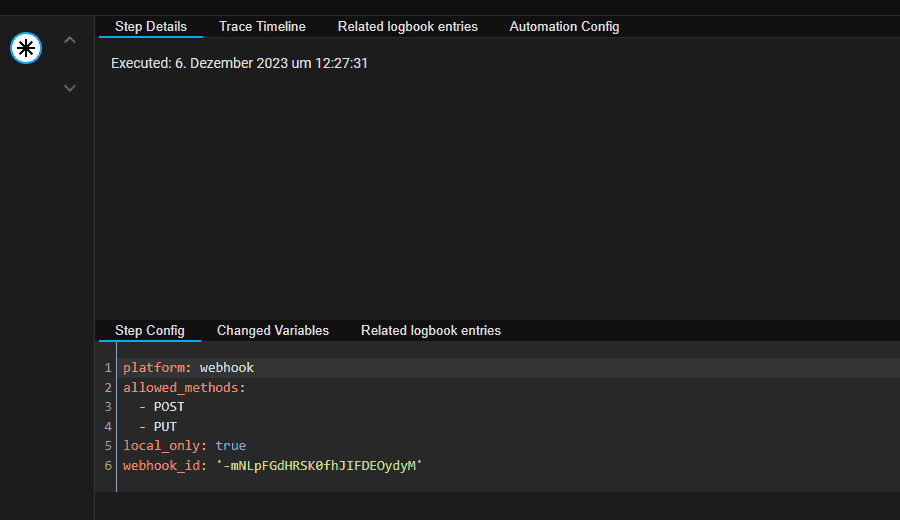Click the 'platform: webhook' code line
This screenshot has width=900, height=520.
(x=189, y=368)
